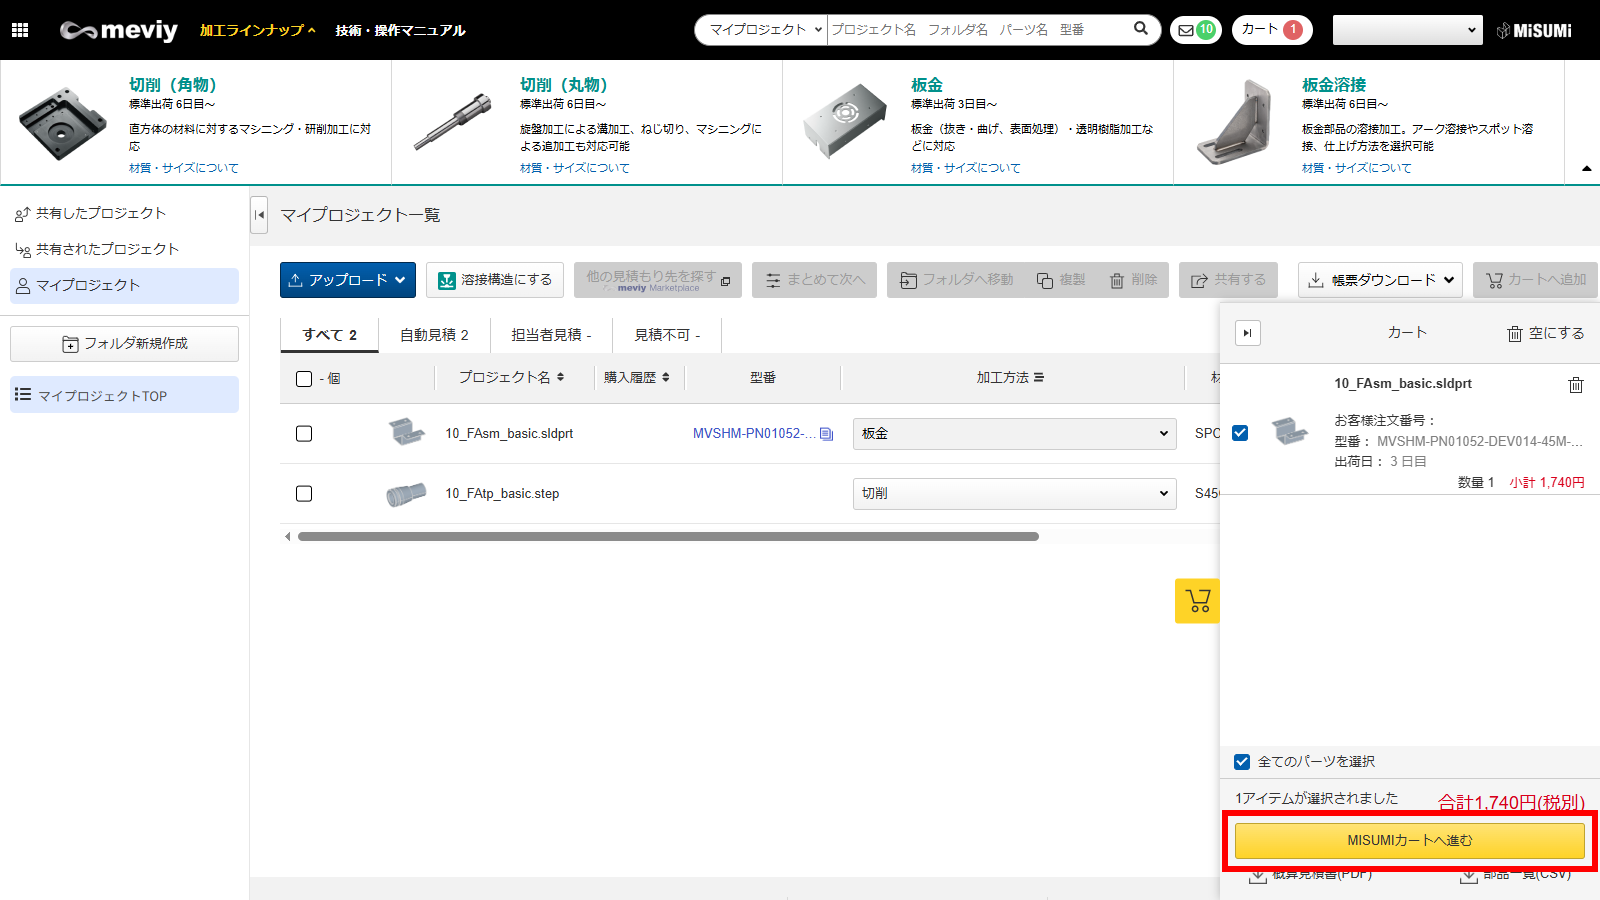
Task: Switch to the 自動見積 2 tab
Action: point(434,335)
